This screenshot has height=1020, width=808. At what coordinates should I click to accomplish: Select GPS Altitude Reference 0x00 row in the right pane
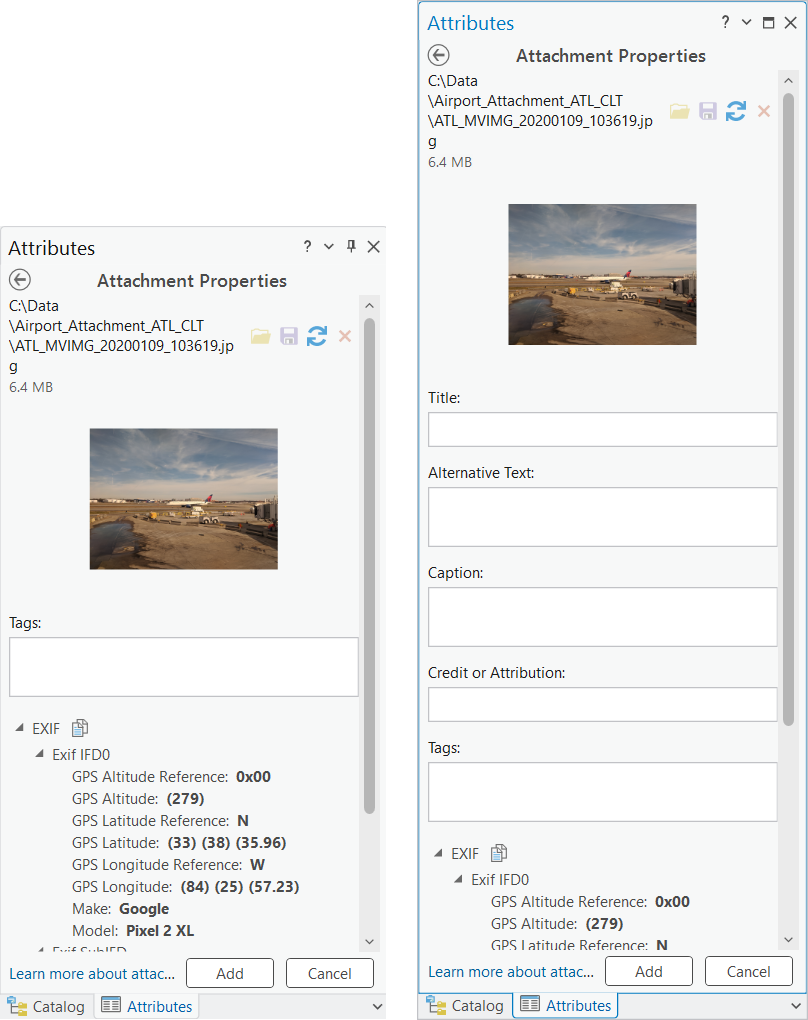tap(590, 902)
